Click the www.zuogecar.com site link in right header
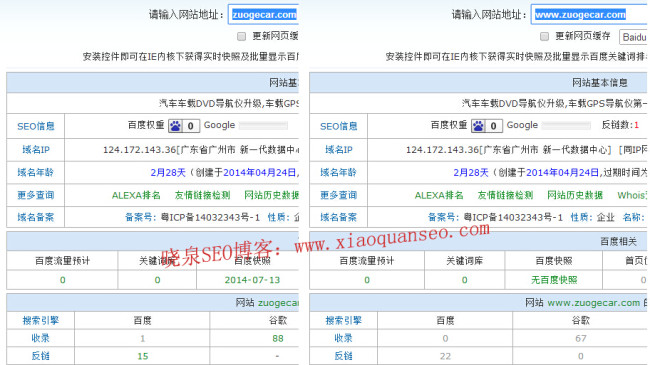650x365 pixels. [594, 303]
